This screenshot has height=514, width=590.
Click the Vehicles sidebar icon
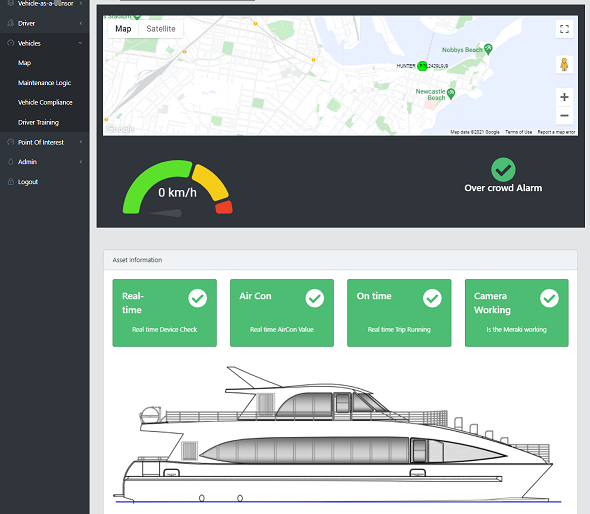(11, 43)
